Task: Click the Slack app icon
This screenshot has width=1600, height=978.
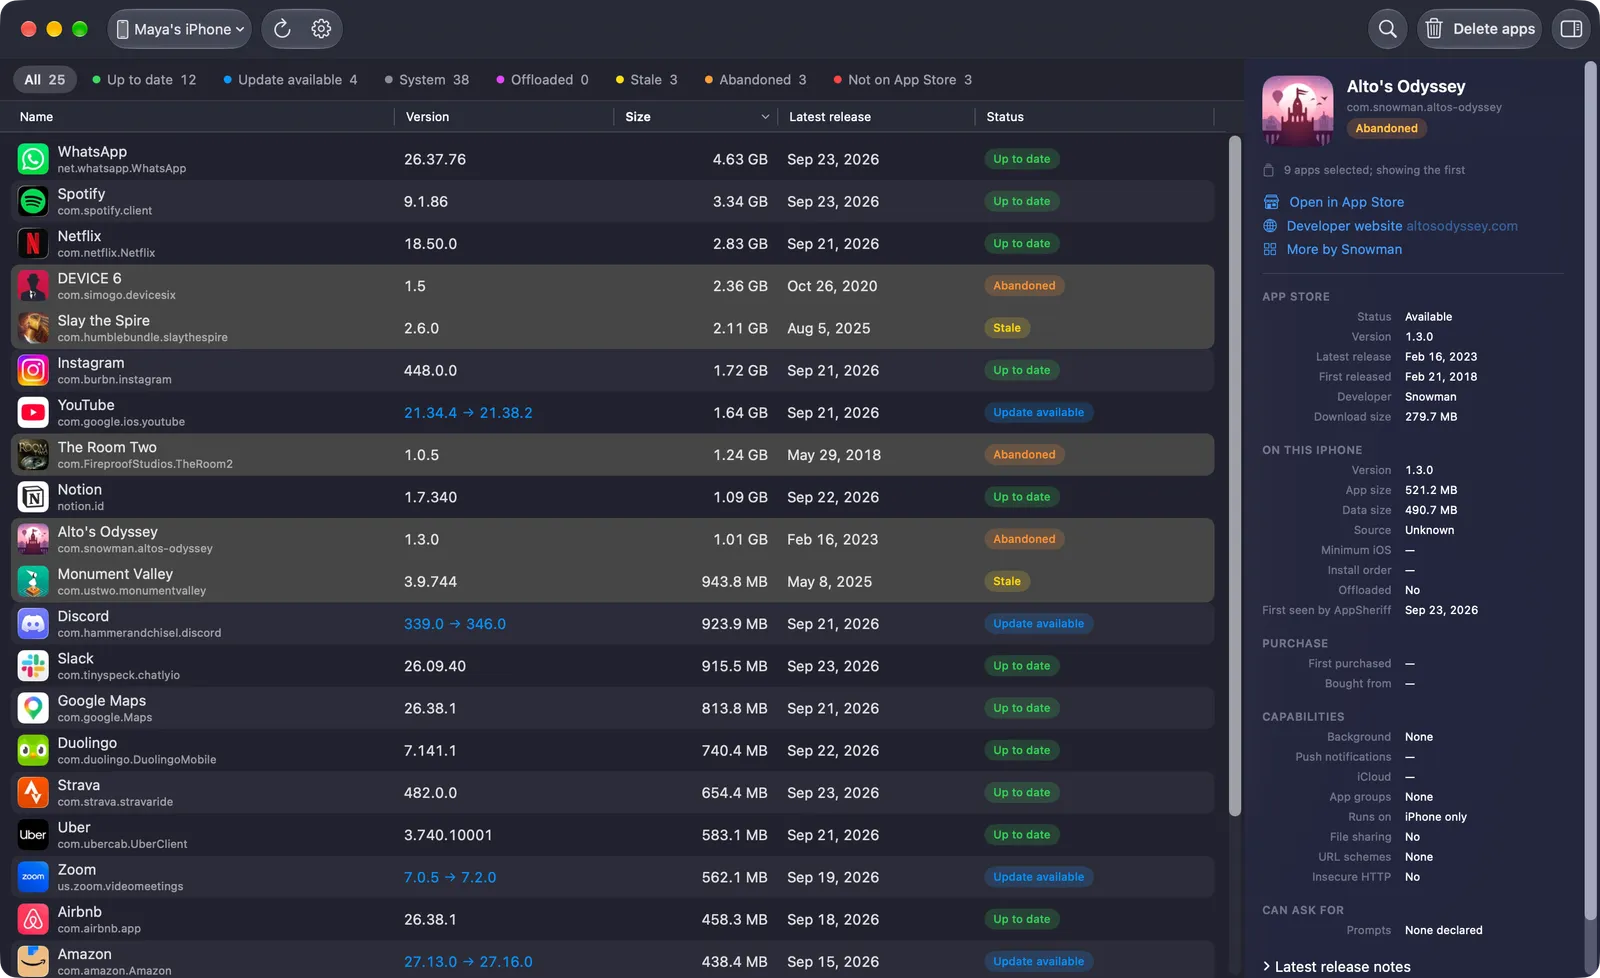Action: (x=33, y=666)
